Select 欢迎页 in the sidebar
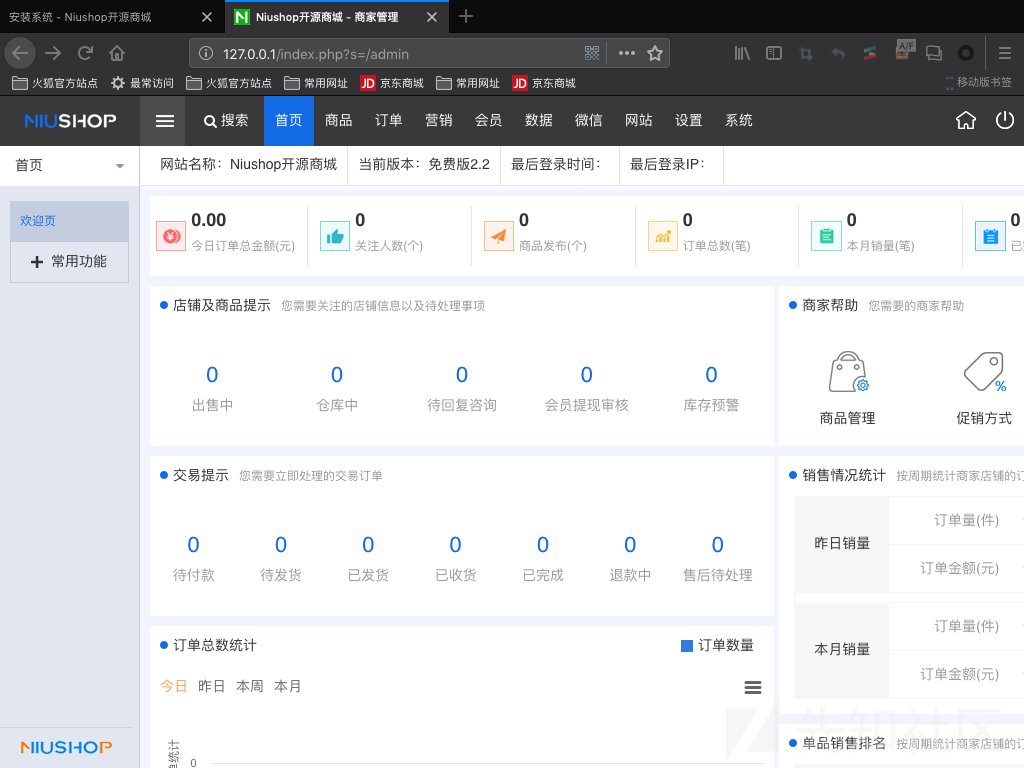 tap(69, 221)
